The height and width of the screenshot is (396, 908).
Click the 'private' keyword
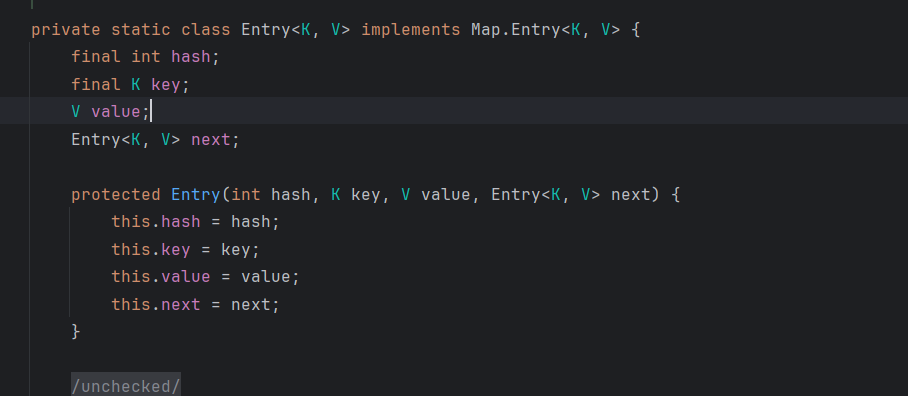[65, 30]
